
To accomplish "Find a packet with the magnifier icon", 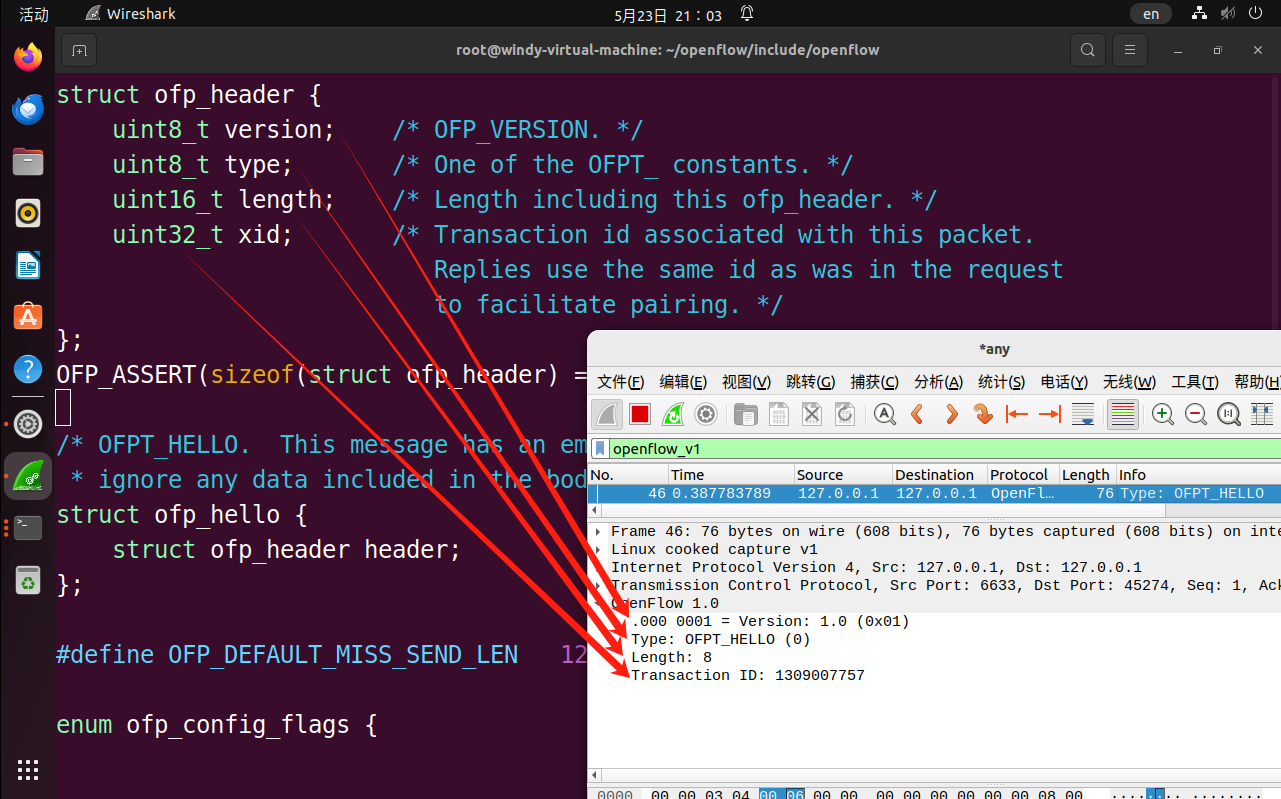I will tap(884, 414).
